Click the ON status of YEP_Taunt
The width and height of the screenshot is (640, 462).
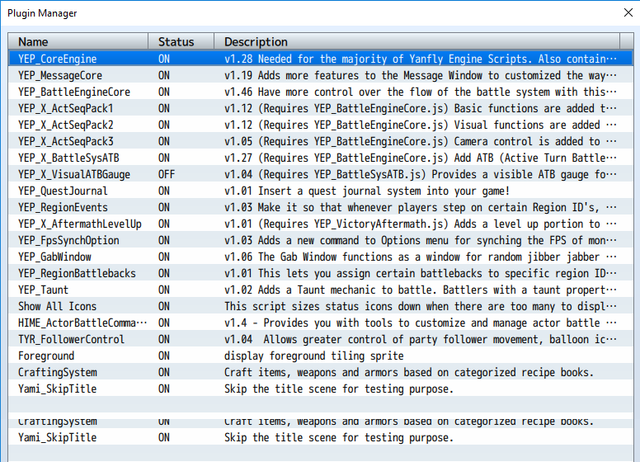tap(164, 290)
